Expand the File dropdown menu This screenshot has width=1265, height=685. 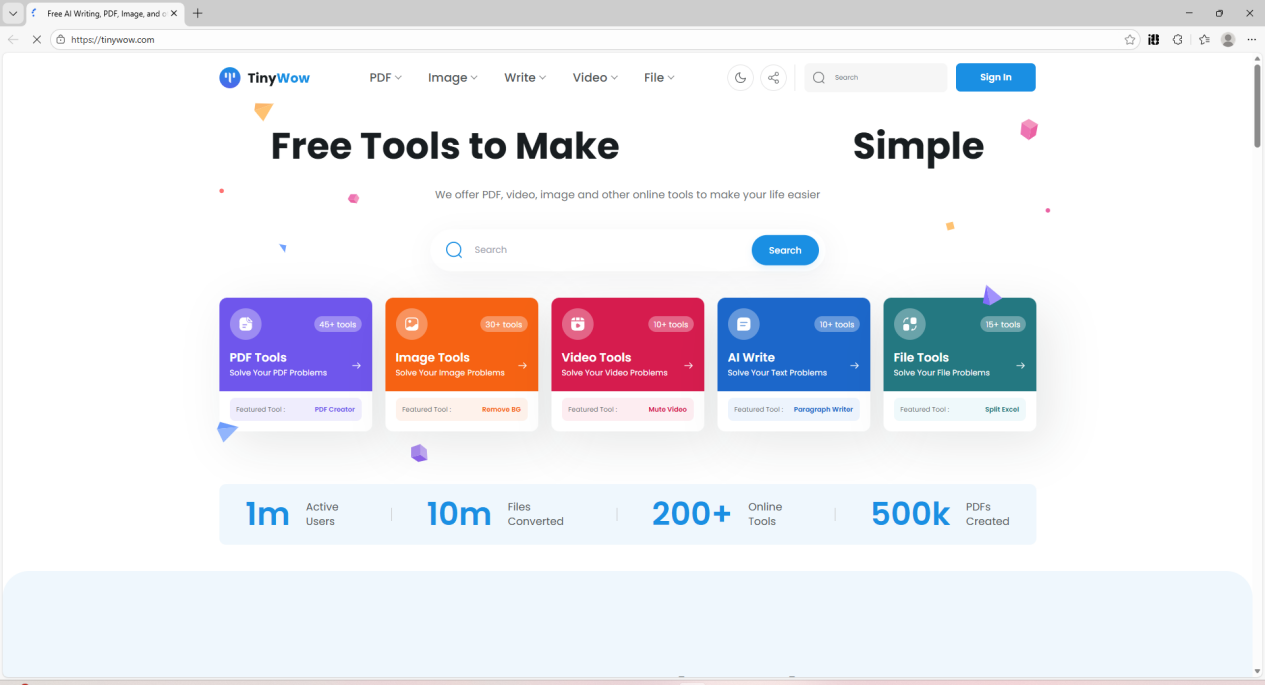coord(659,77)
